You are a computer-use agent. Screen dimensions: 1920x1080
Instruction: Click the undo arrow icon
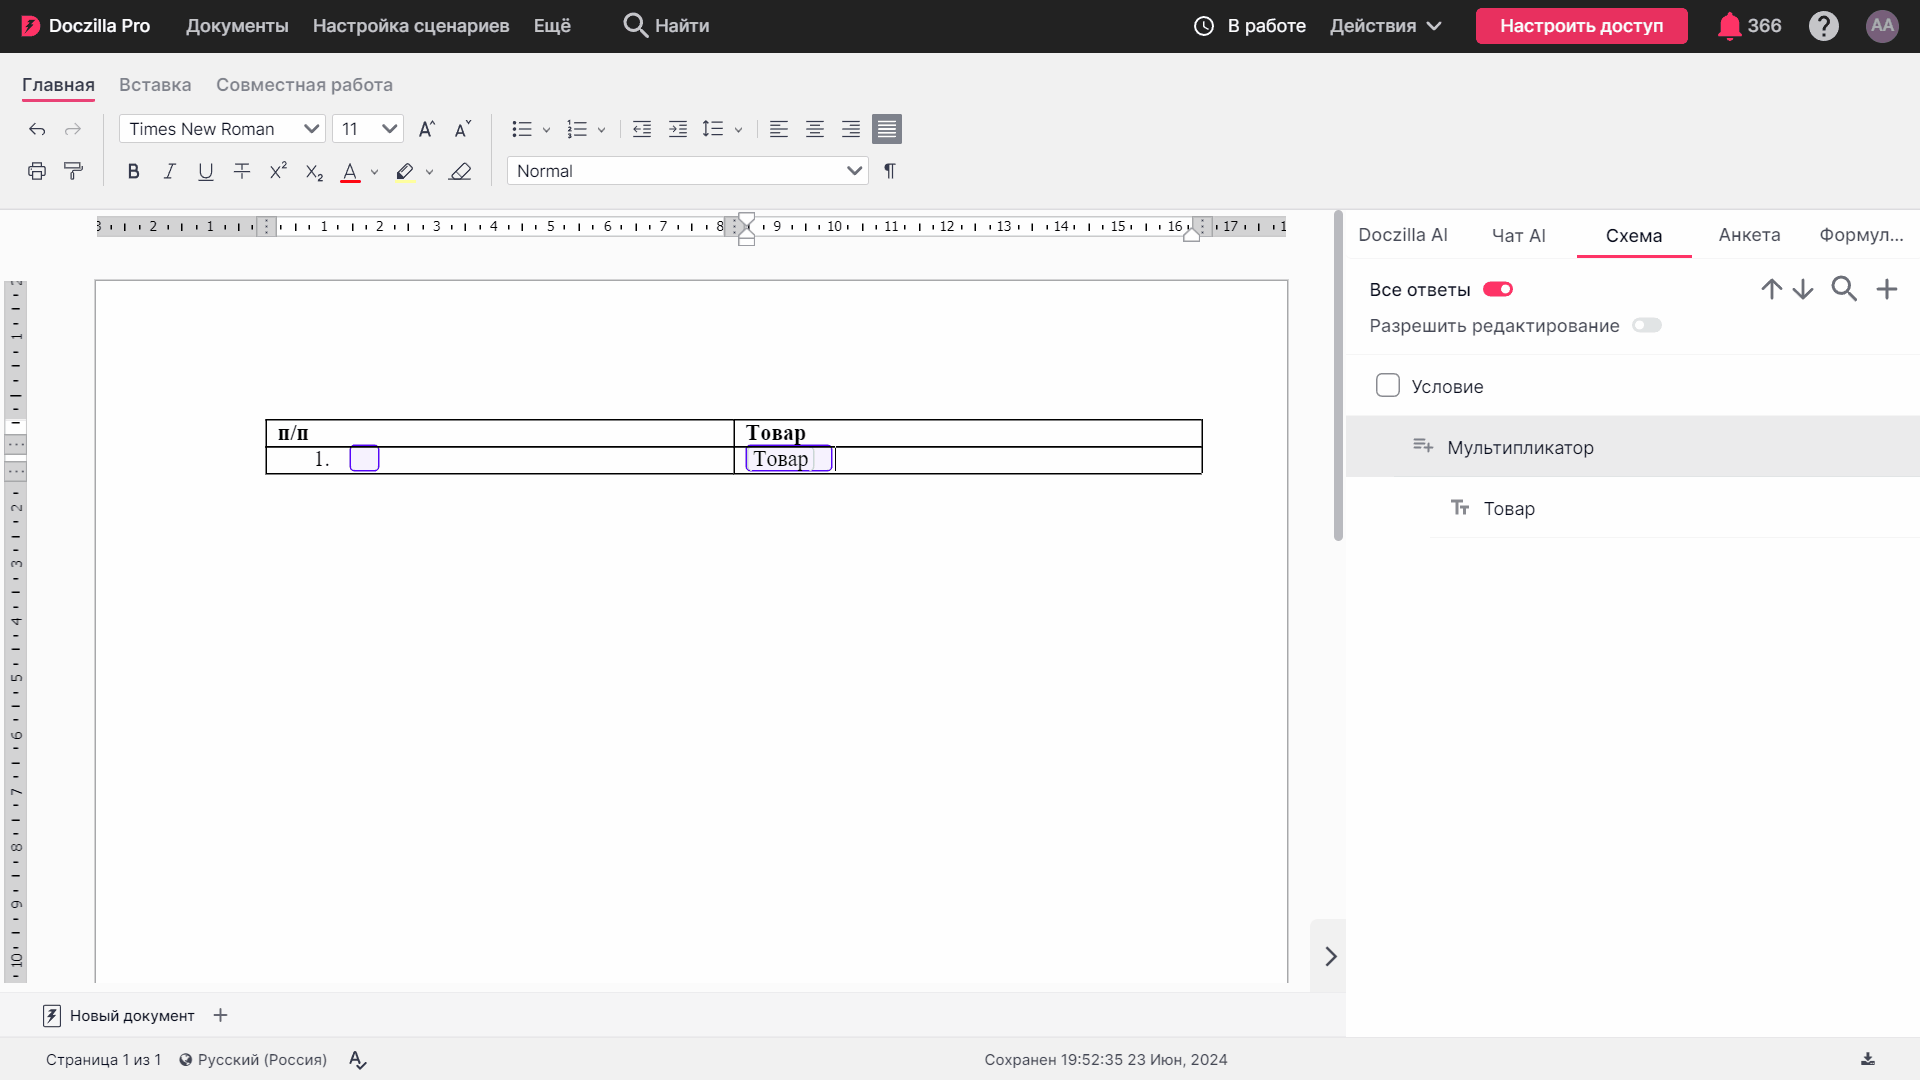coord(37,129)
